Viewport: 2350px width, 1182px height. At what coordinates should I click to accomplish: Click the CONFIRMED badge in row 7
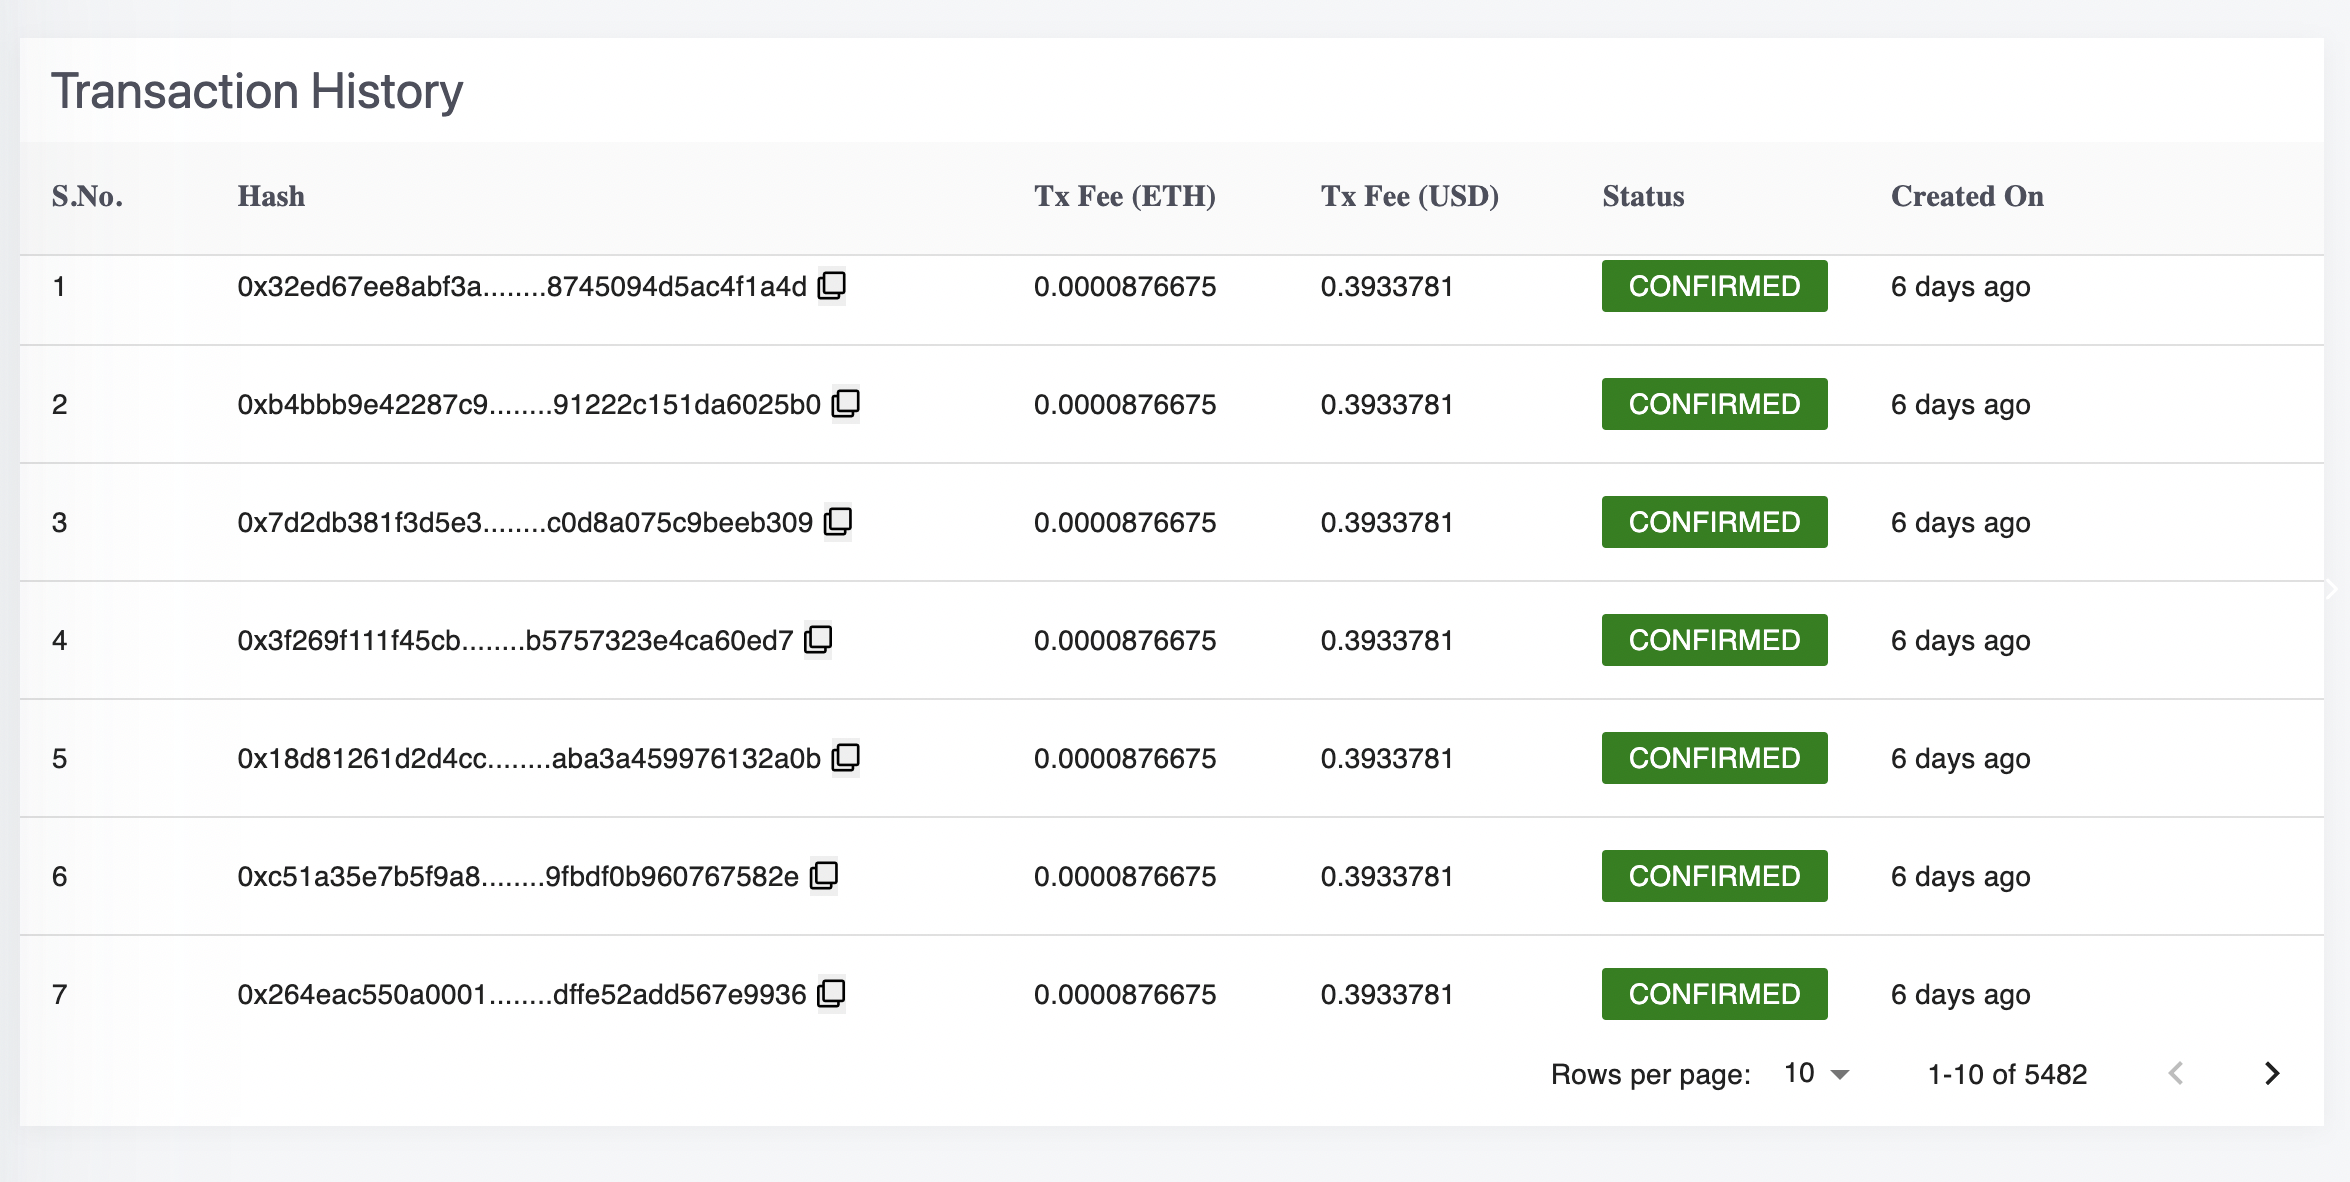(x=1714, y=994)
